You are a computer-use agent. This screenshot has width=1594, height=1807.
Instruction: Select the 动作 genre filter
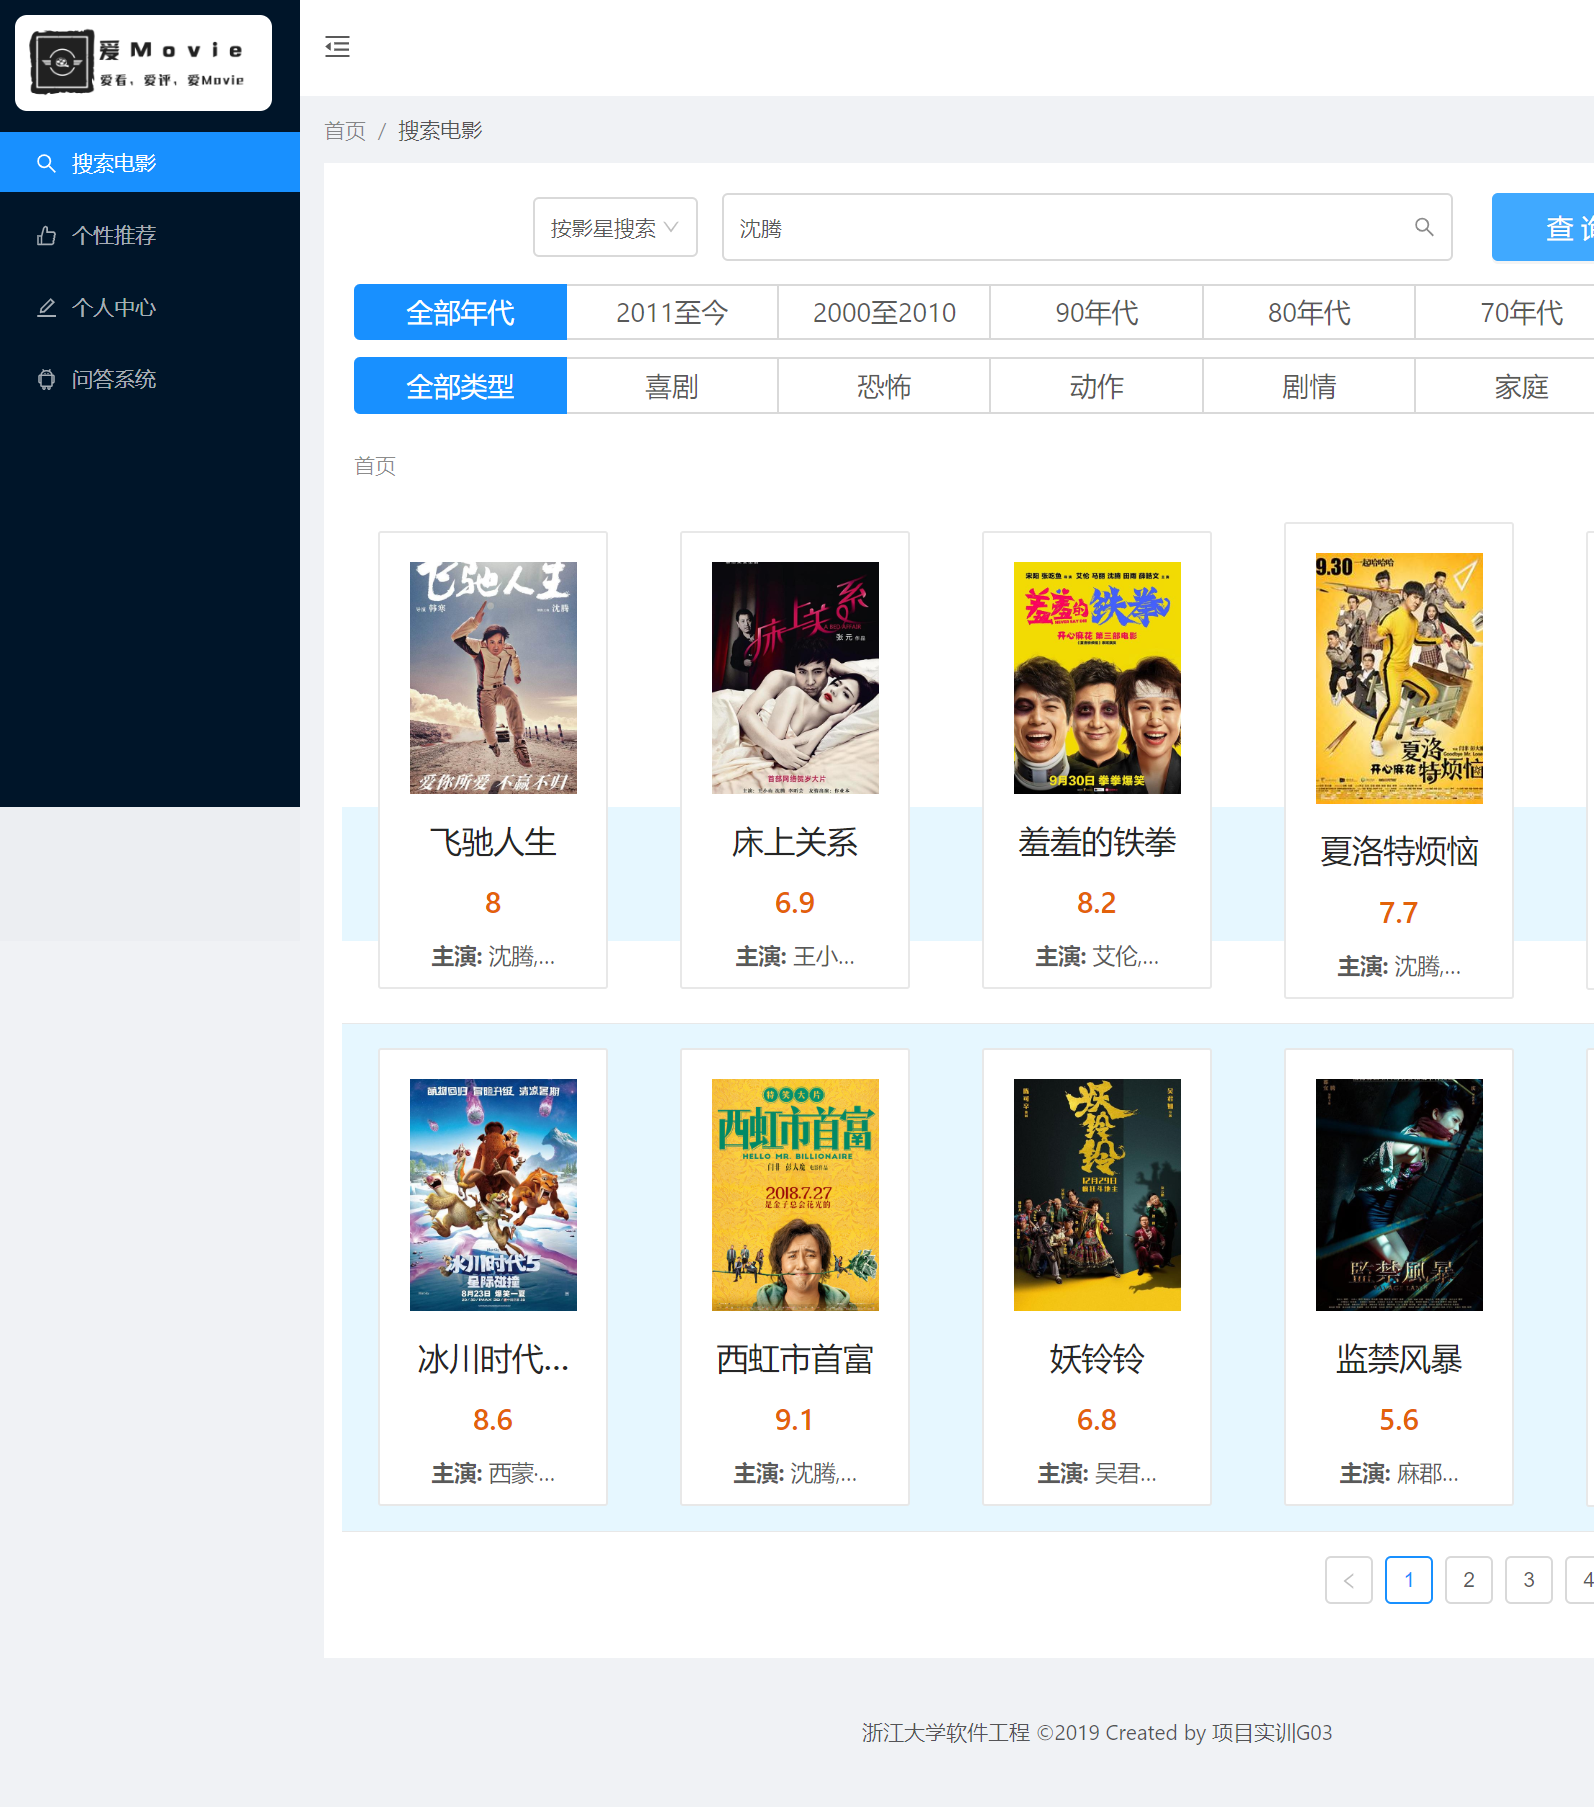(x=1097, y=386)
